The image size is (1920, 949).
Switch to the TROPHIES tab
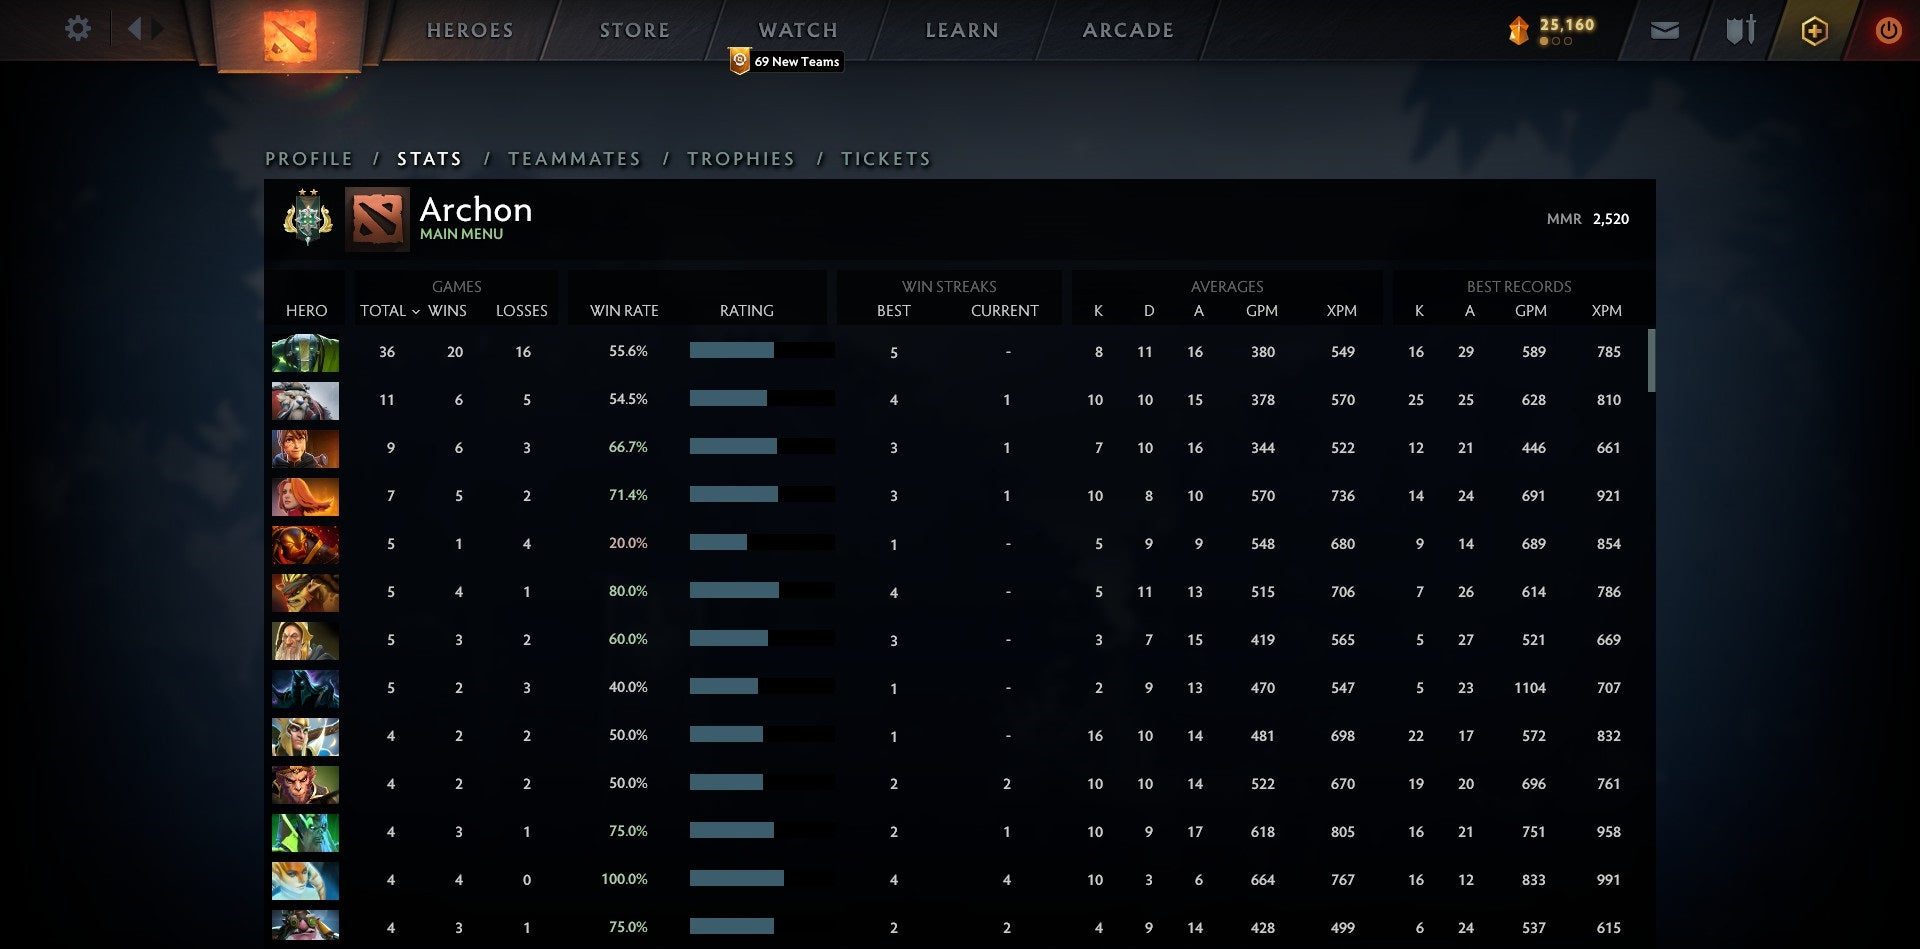(741, 159)
